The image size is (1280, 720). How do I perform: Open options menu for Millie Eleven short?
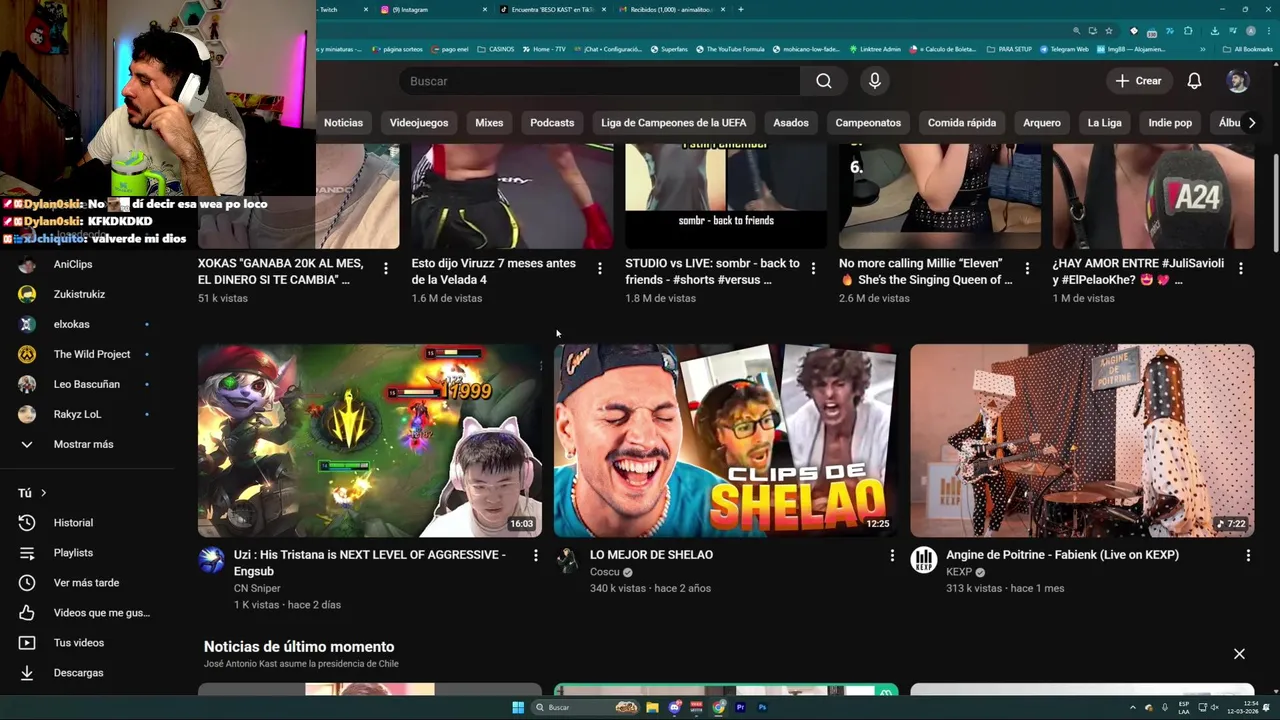1027,268
